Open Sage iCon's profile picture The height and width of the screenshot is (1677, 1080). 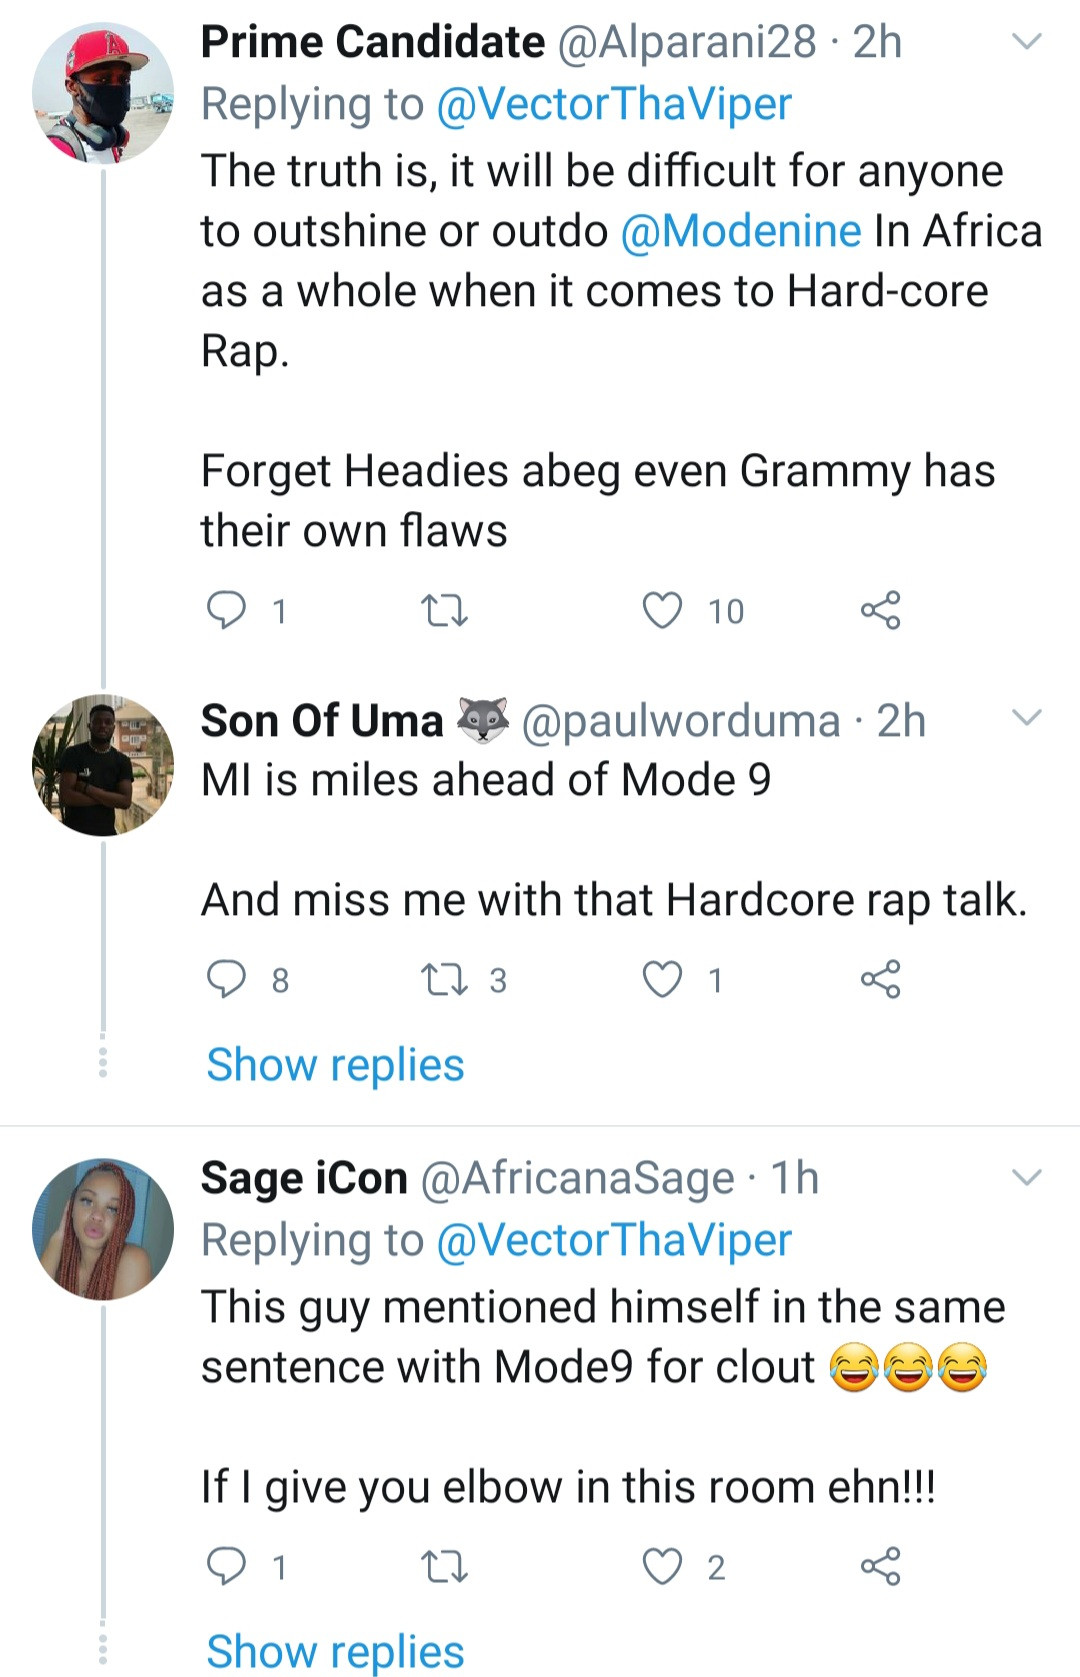pyautogui.click(x=103, y=1229)
